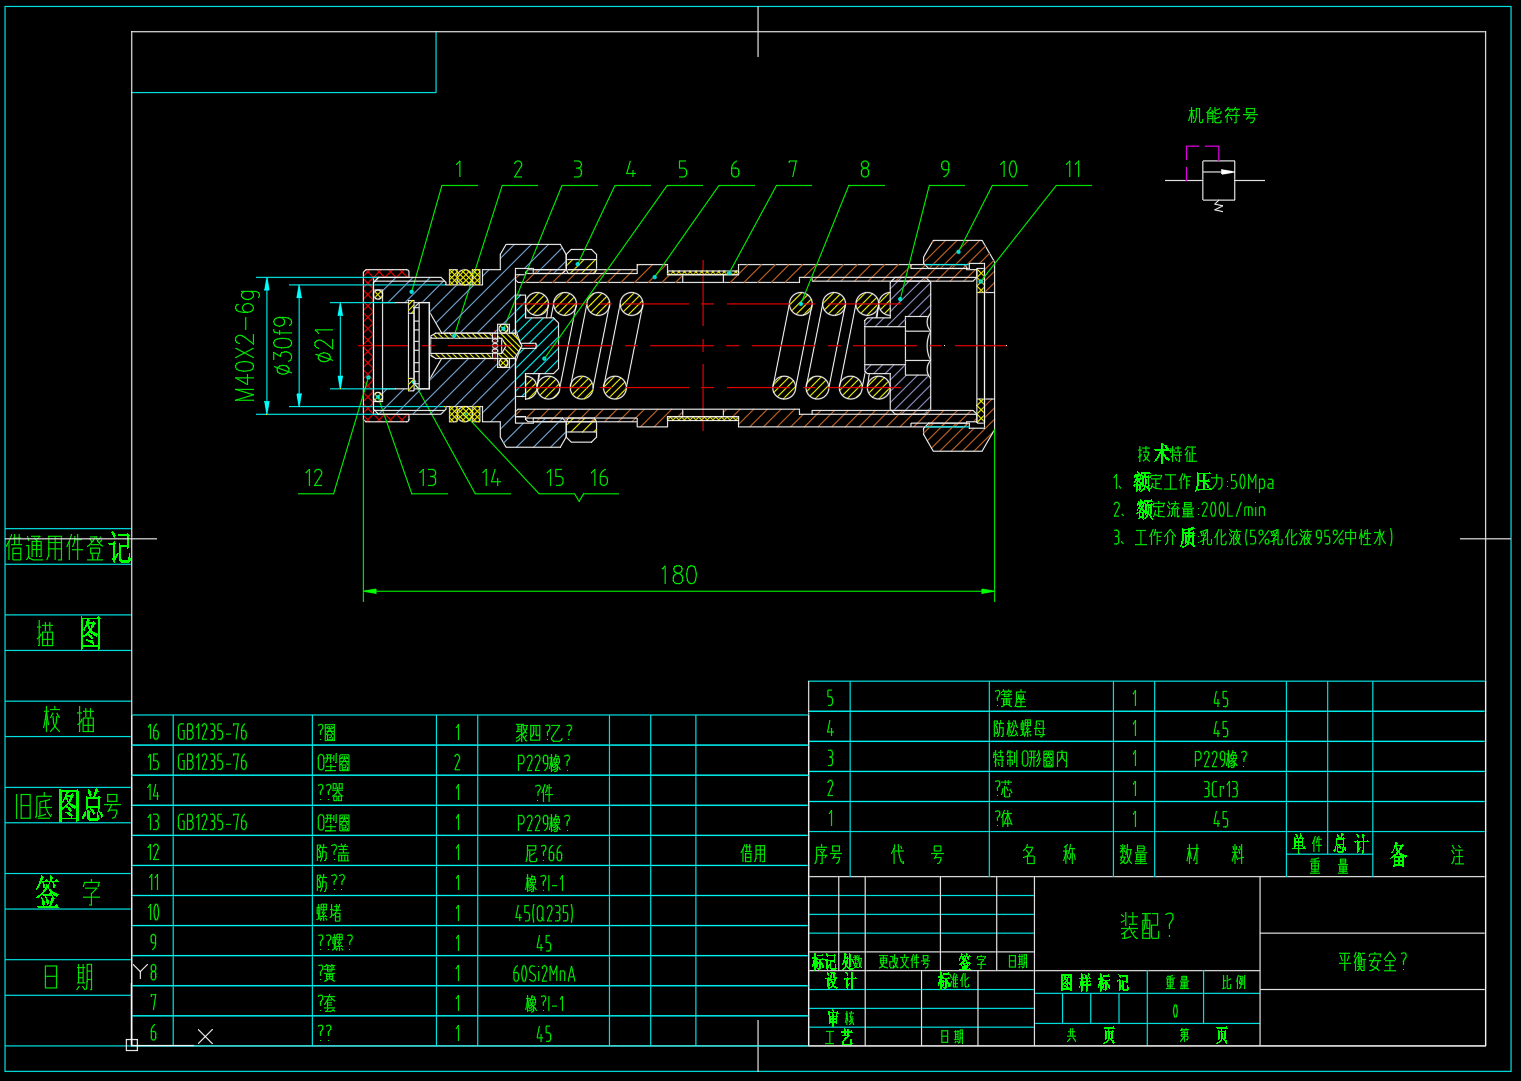Select the note reading 200L/min rated flow
1521x1081 pixels.
tap(1189, 510)
